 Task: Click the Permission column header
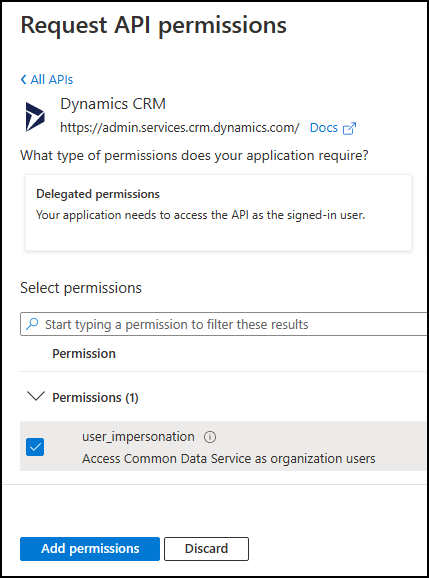pos(84,354)
